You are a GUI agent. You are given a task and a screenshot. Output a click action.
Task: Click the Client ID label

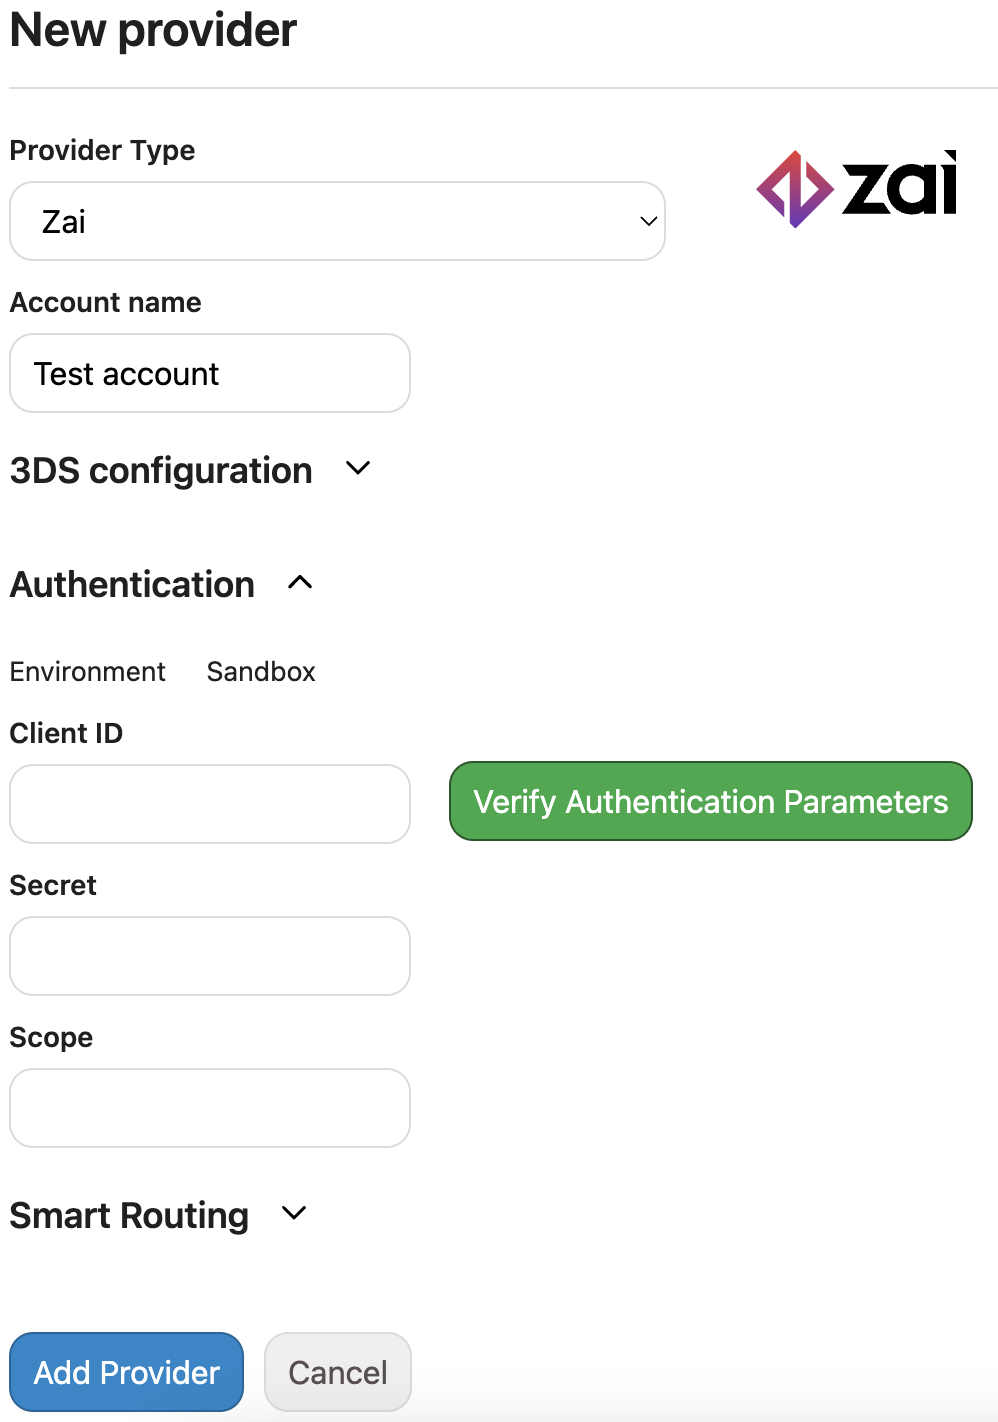66,733
